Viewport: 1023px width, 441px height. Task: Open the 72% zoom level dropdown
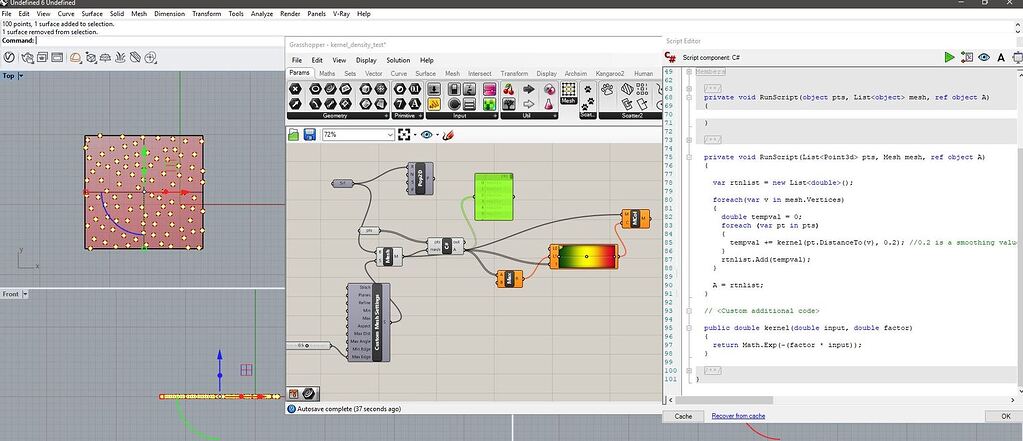click(x=390, y=134)
